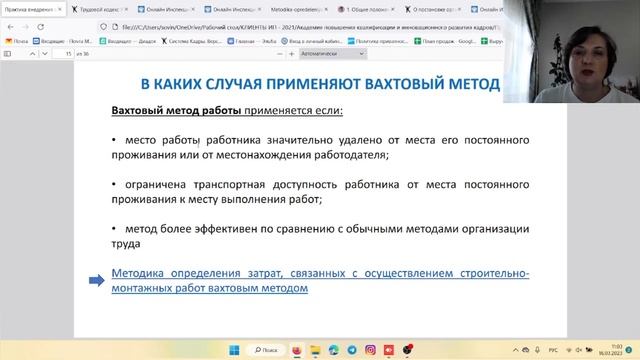
Task: Click the file page icon in address bar
Action: click(x=115, y=27)
